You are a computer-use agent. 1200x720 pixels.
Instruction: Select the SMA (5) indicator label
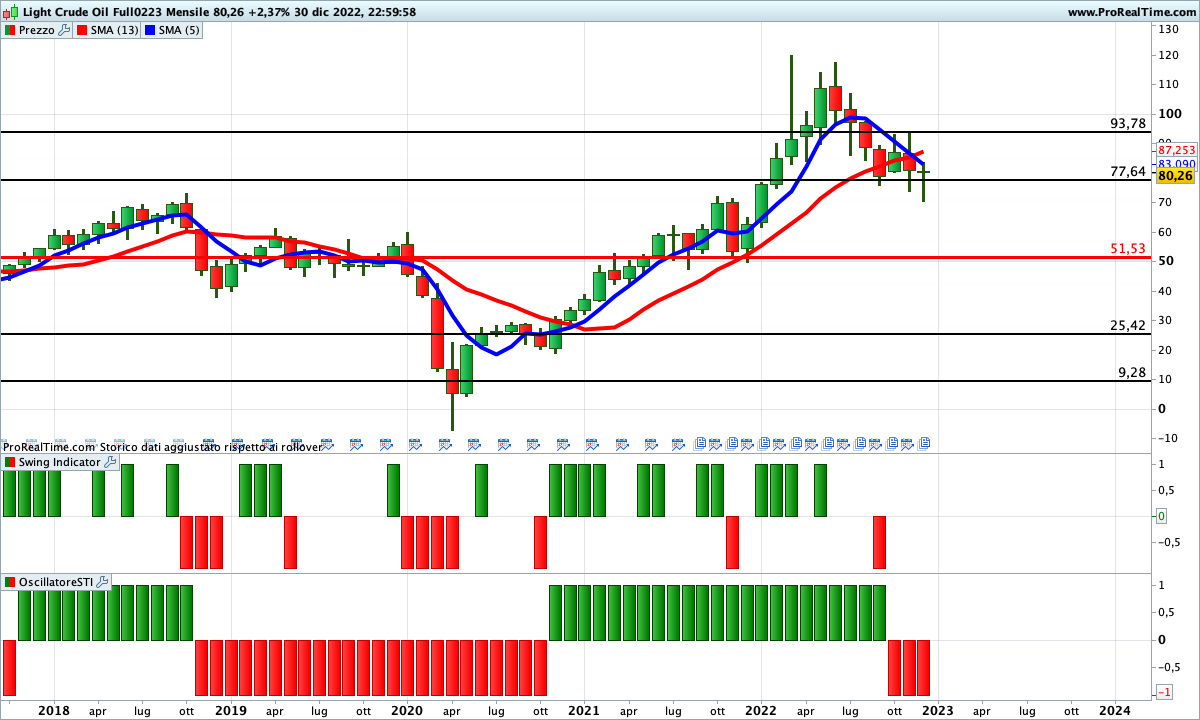click(180, 30)
